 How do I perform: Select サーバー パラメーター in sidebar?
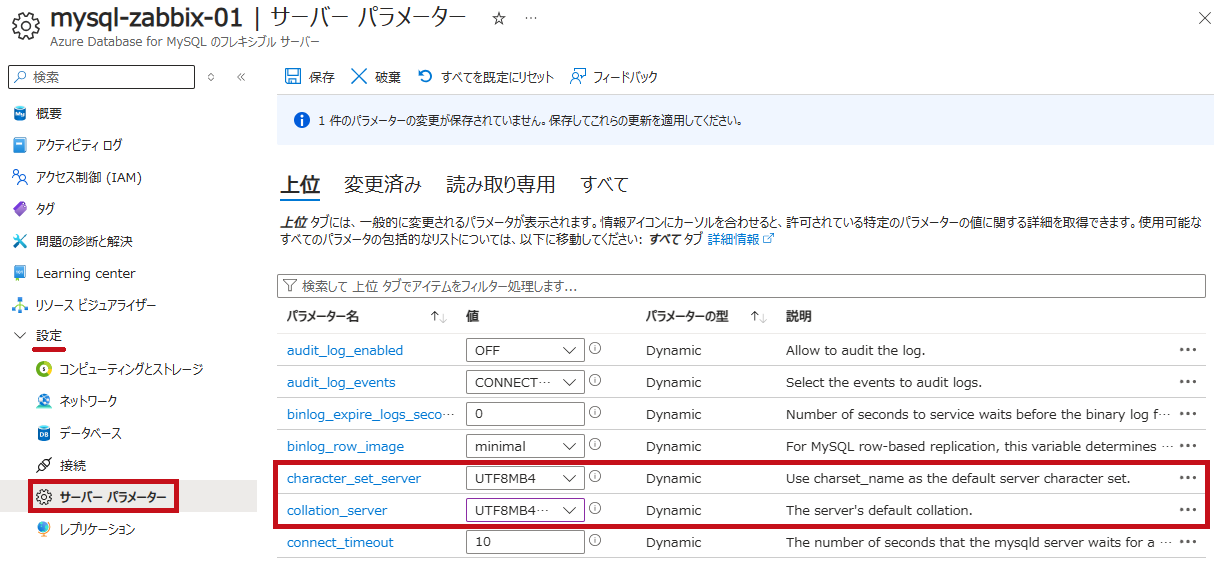113,496
